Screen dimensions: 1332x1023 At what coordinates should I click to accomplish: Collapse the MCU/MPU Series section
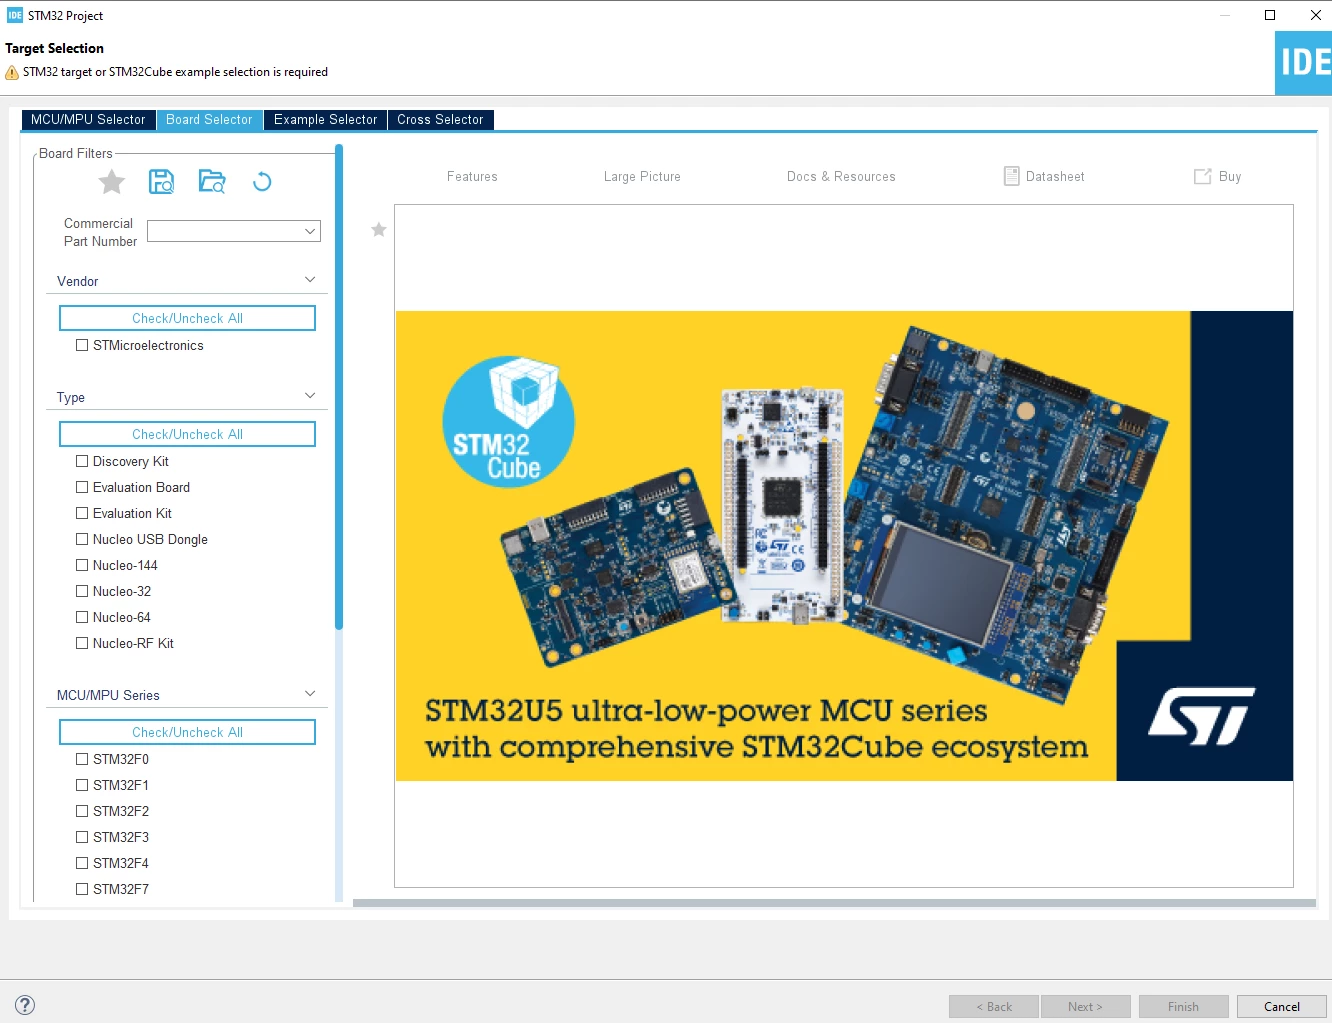pos(310,694)
